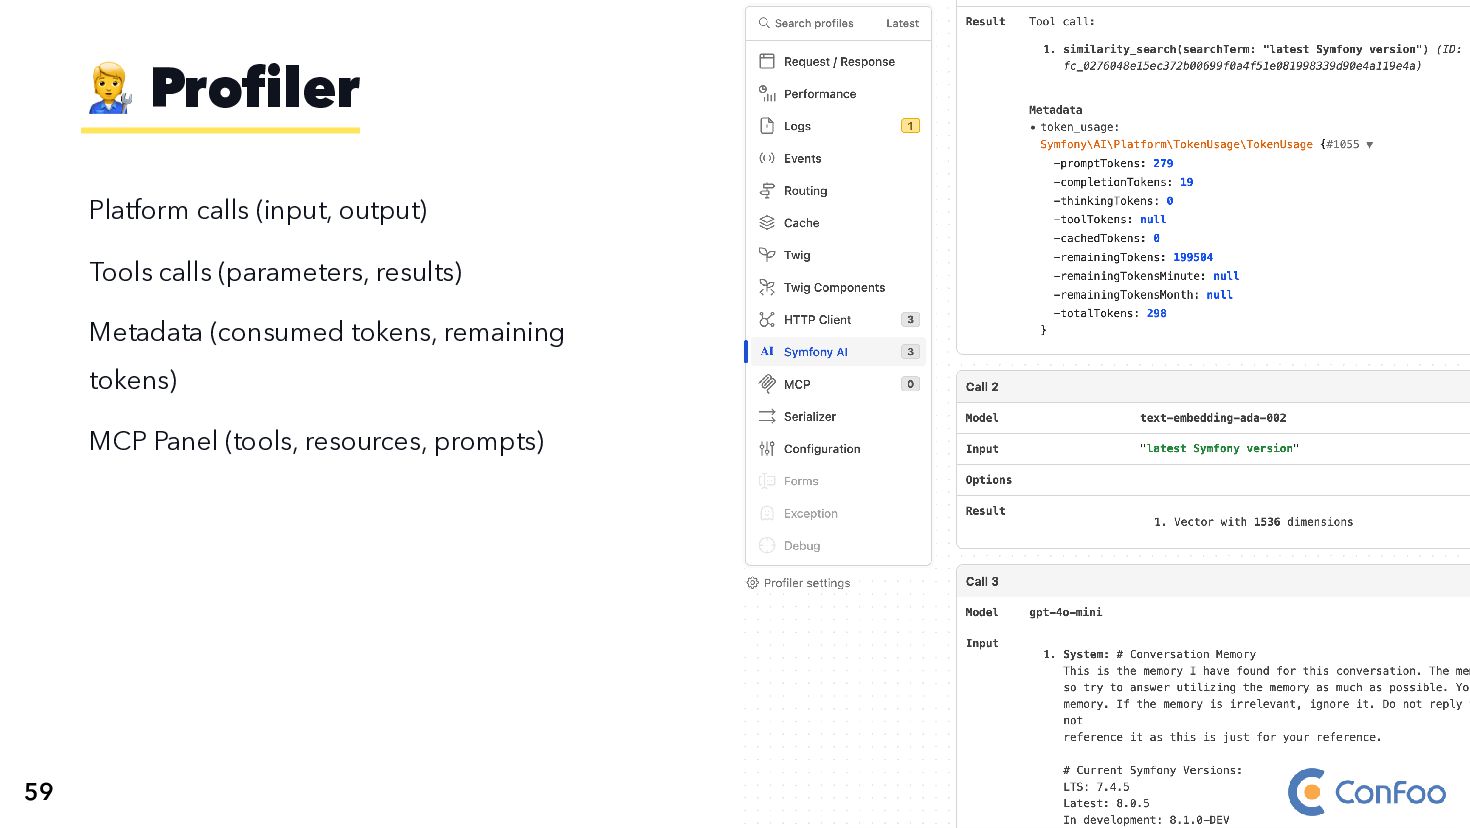Click the Exception icon

(x=767, y=513)
